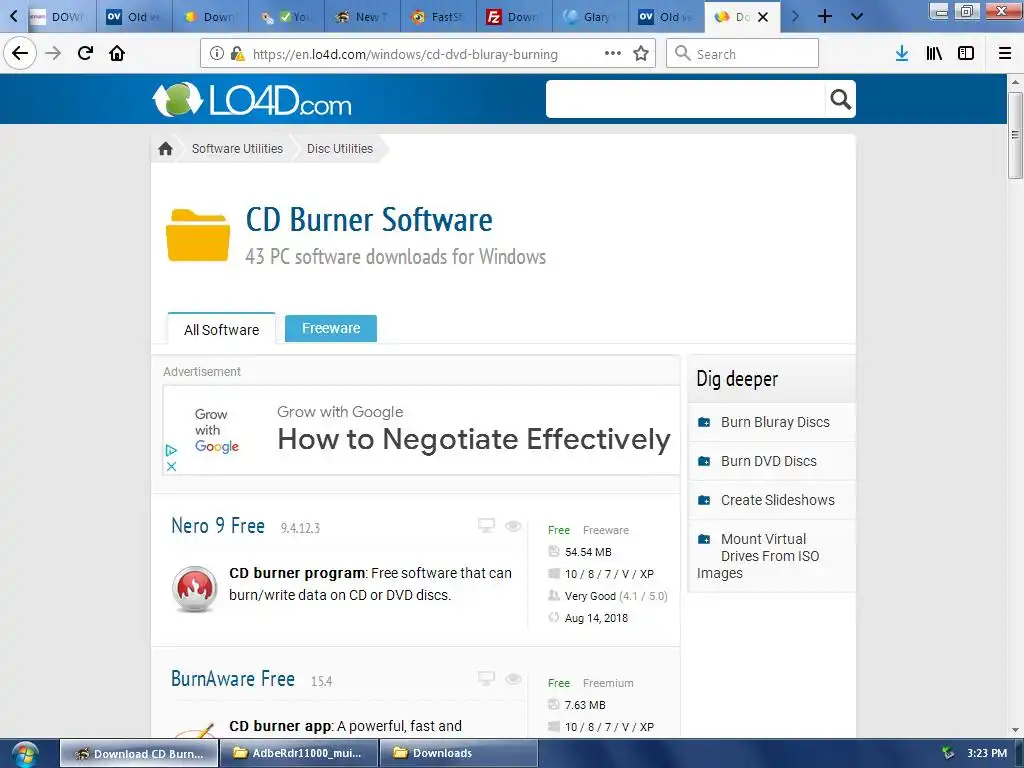
Task: Bookmark this page with the star
Action: (641, 54)
